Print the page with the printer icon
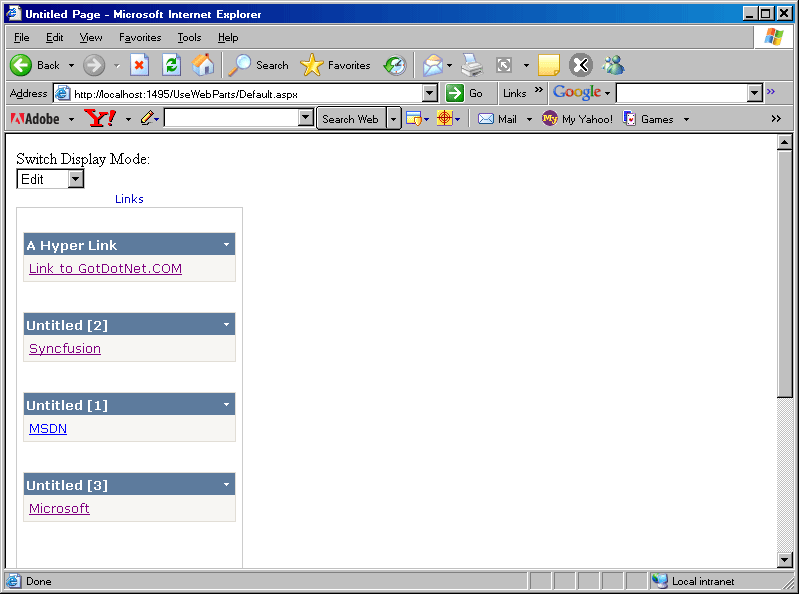799x594 pixels. coord(472,65)
